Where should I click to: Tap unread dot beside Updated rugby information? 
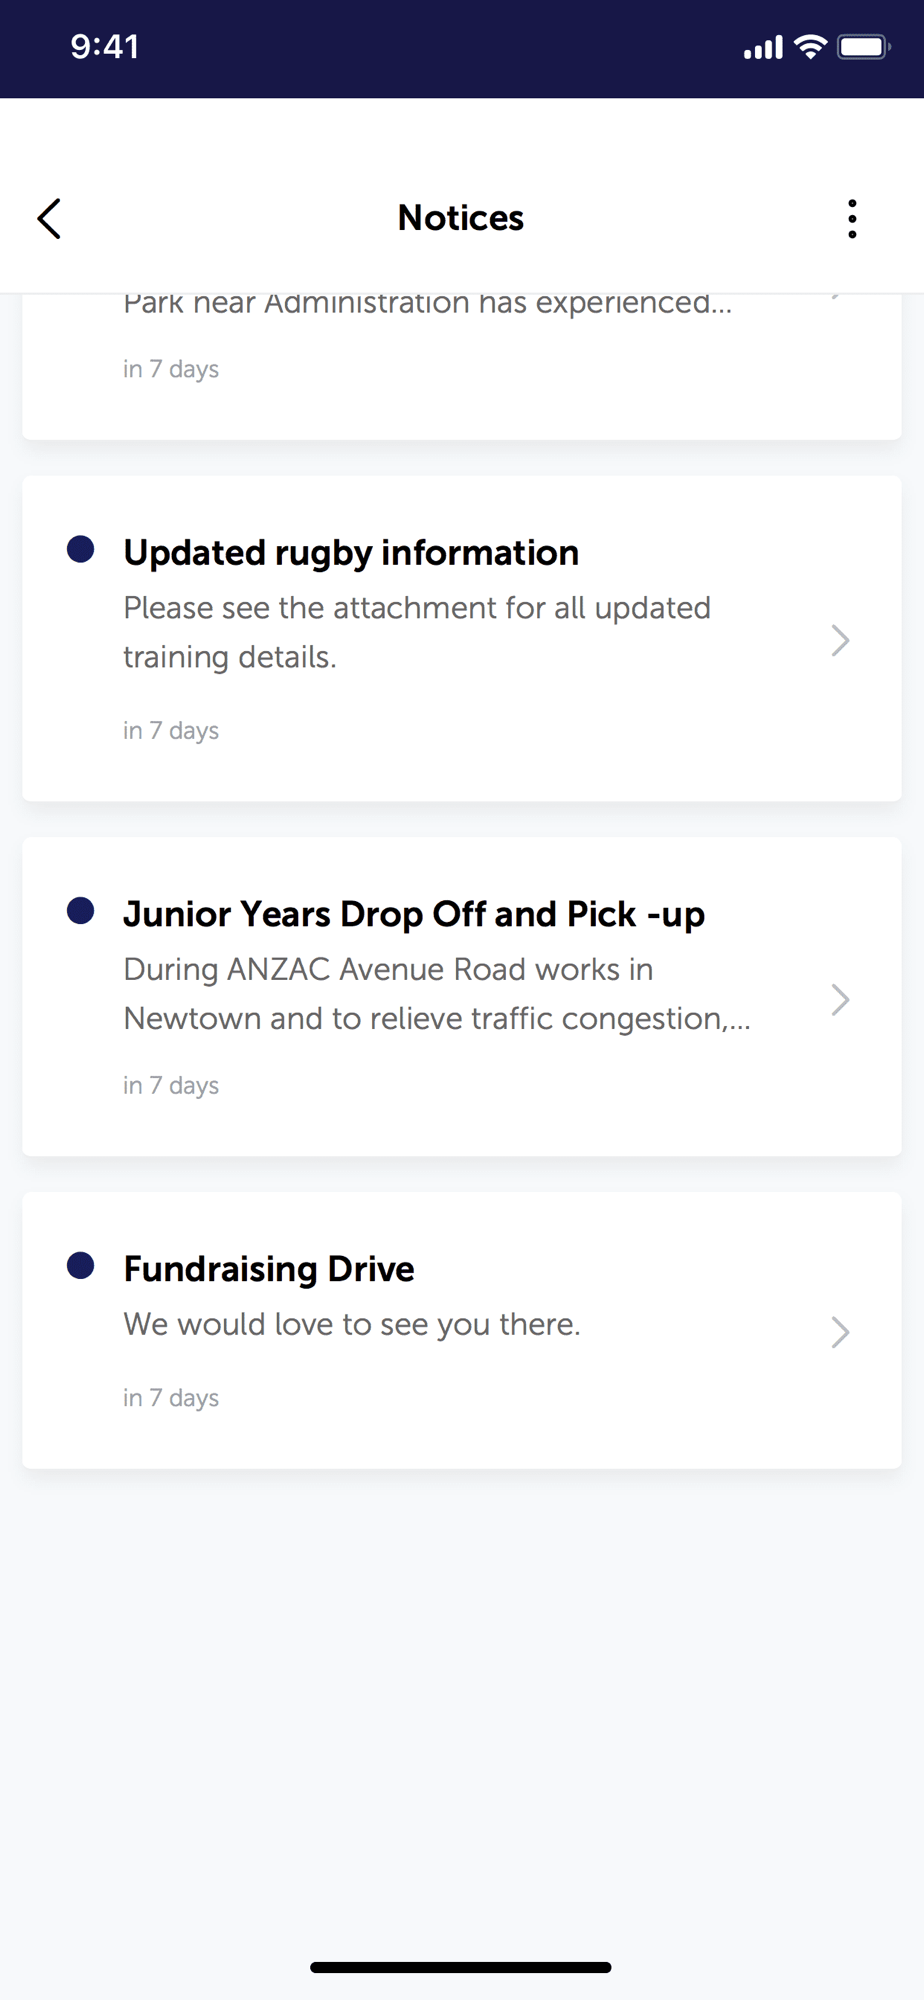click(81, 549)
